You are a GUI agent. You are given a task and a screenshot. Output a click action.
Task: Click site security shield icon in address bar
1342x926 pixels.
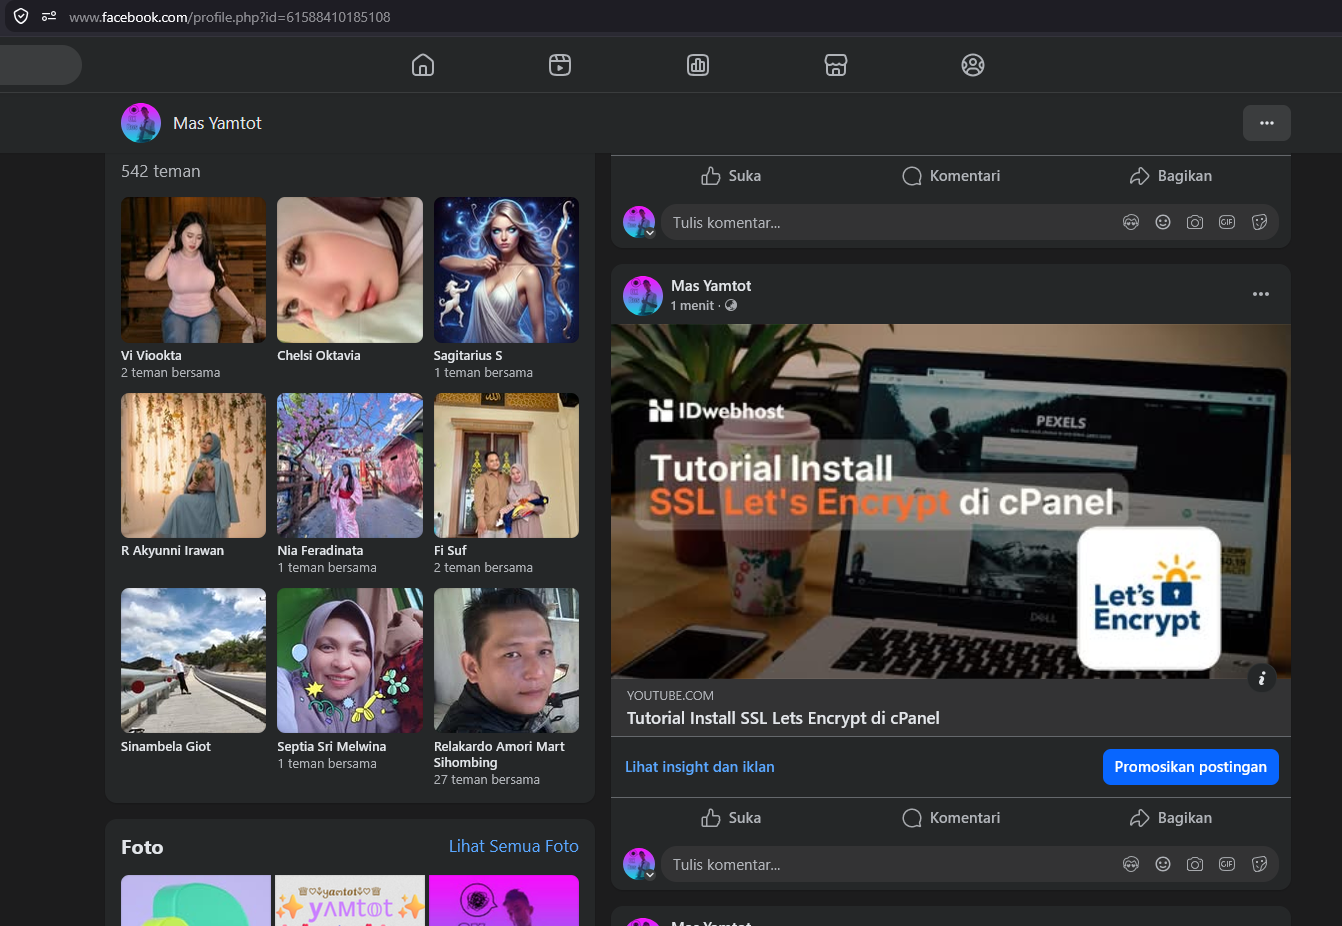[x=21, y=16]
